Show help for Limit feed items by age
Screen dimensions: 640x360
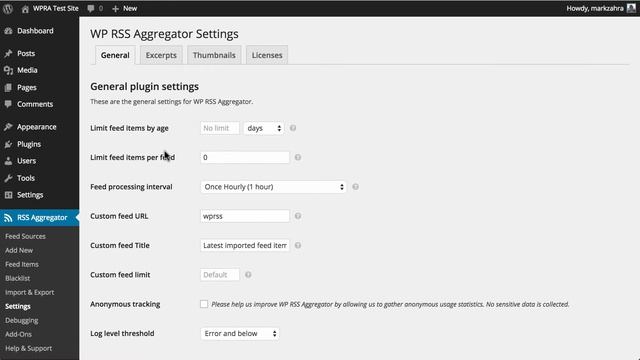293,128
